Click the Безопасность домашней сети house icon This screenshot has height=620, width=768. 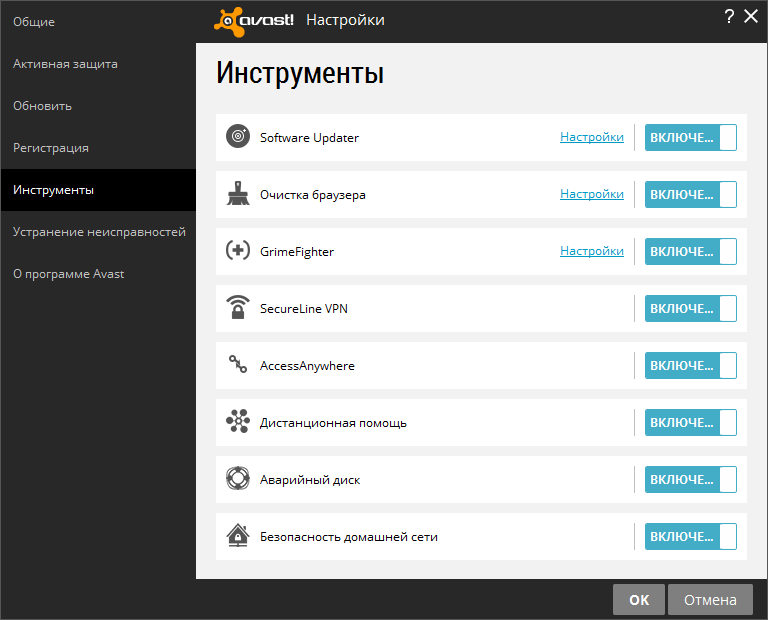tap(238, 535)
